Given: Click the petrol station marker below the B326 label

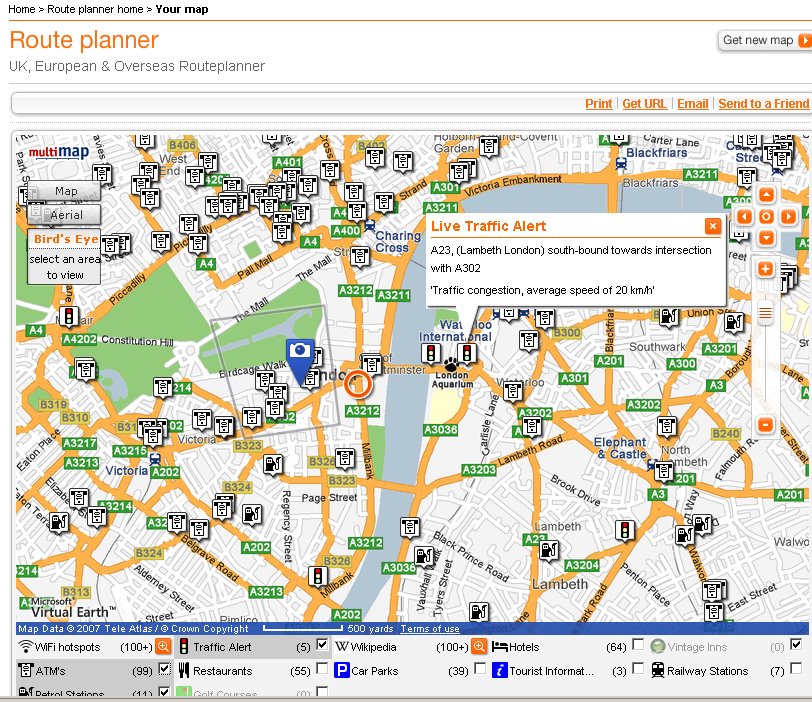Looking at the screenshot, I should click(x=273, y=464).
